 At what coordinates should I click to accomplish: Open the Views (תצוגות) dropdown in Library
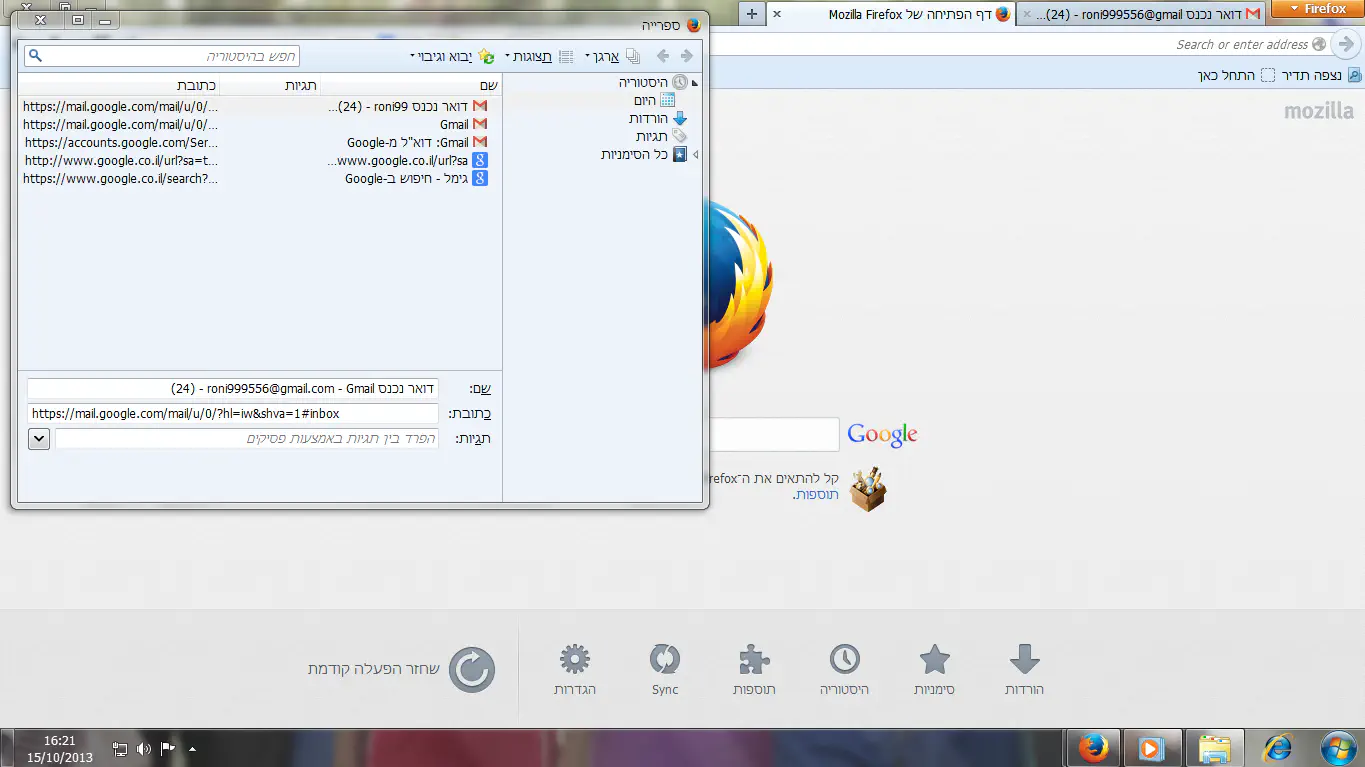(x=532, y=56)
